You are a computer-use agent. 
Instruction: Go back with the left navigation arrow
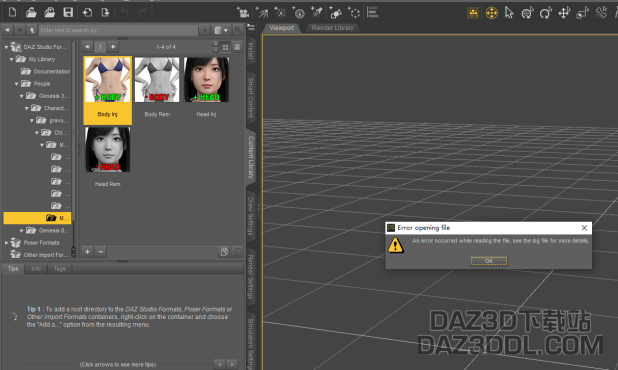click(7, 30)
